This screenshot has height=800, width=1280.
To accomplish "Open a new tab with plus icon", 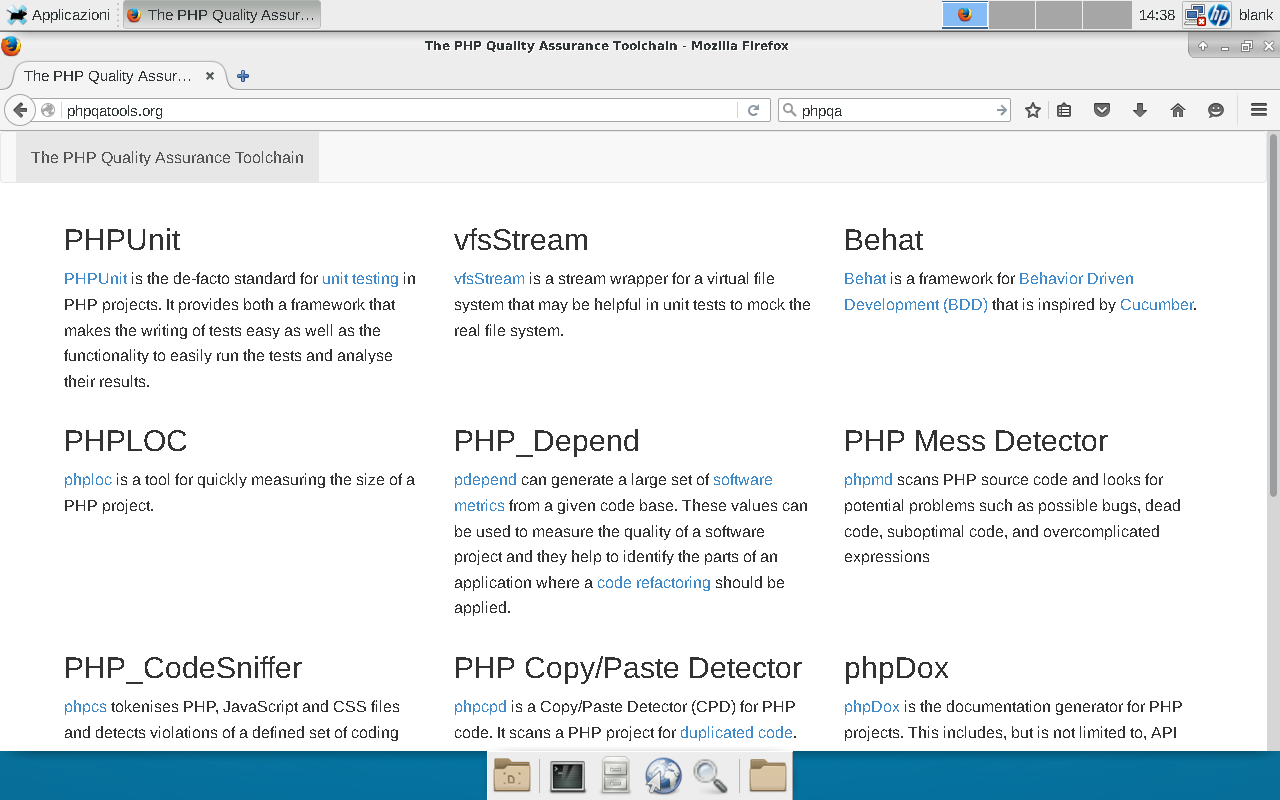I will [243, 76].
